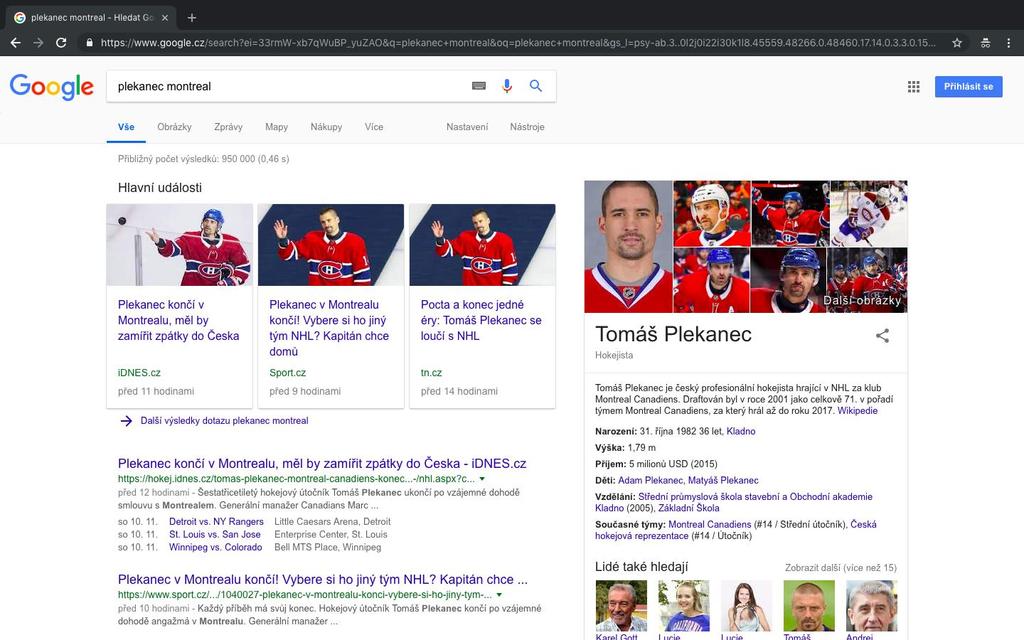This screenshot has width=1024, height=640.
Task: Close the plekanec montreal browser tab
Action: 165,18
